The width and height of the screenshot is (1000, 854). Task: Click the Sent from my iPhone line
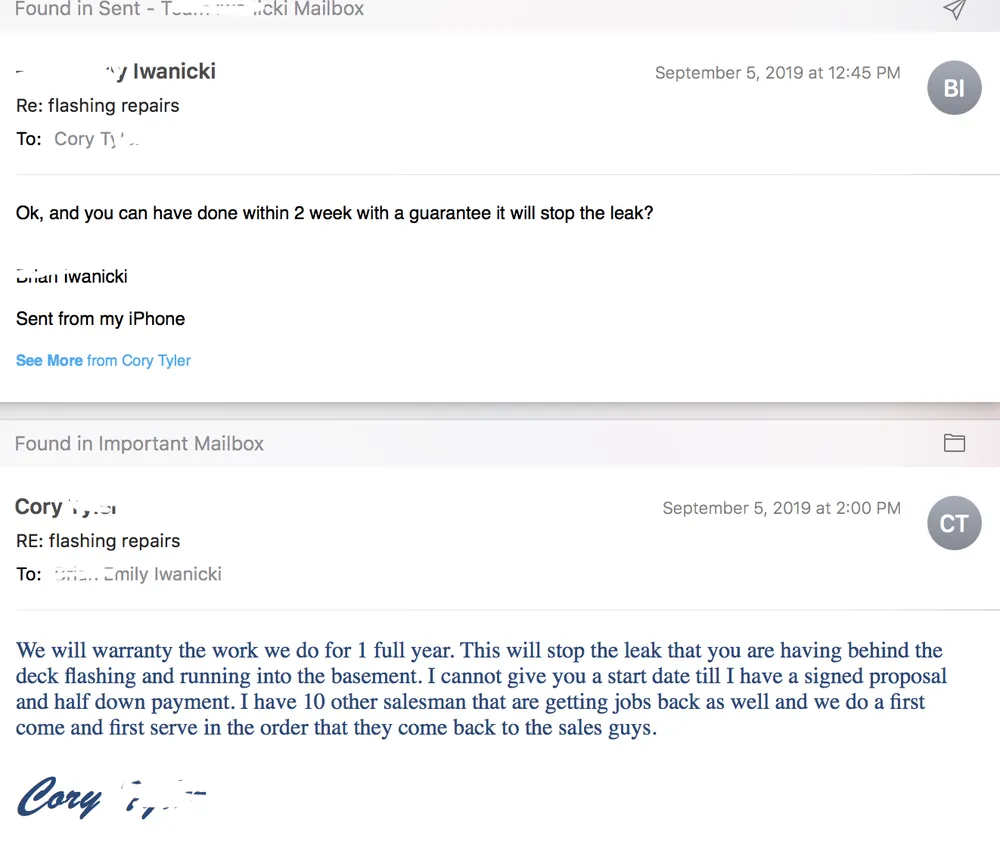[x=100, y=319]
